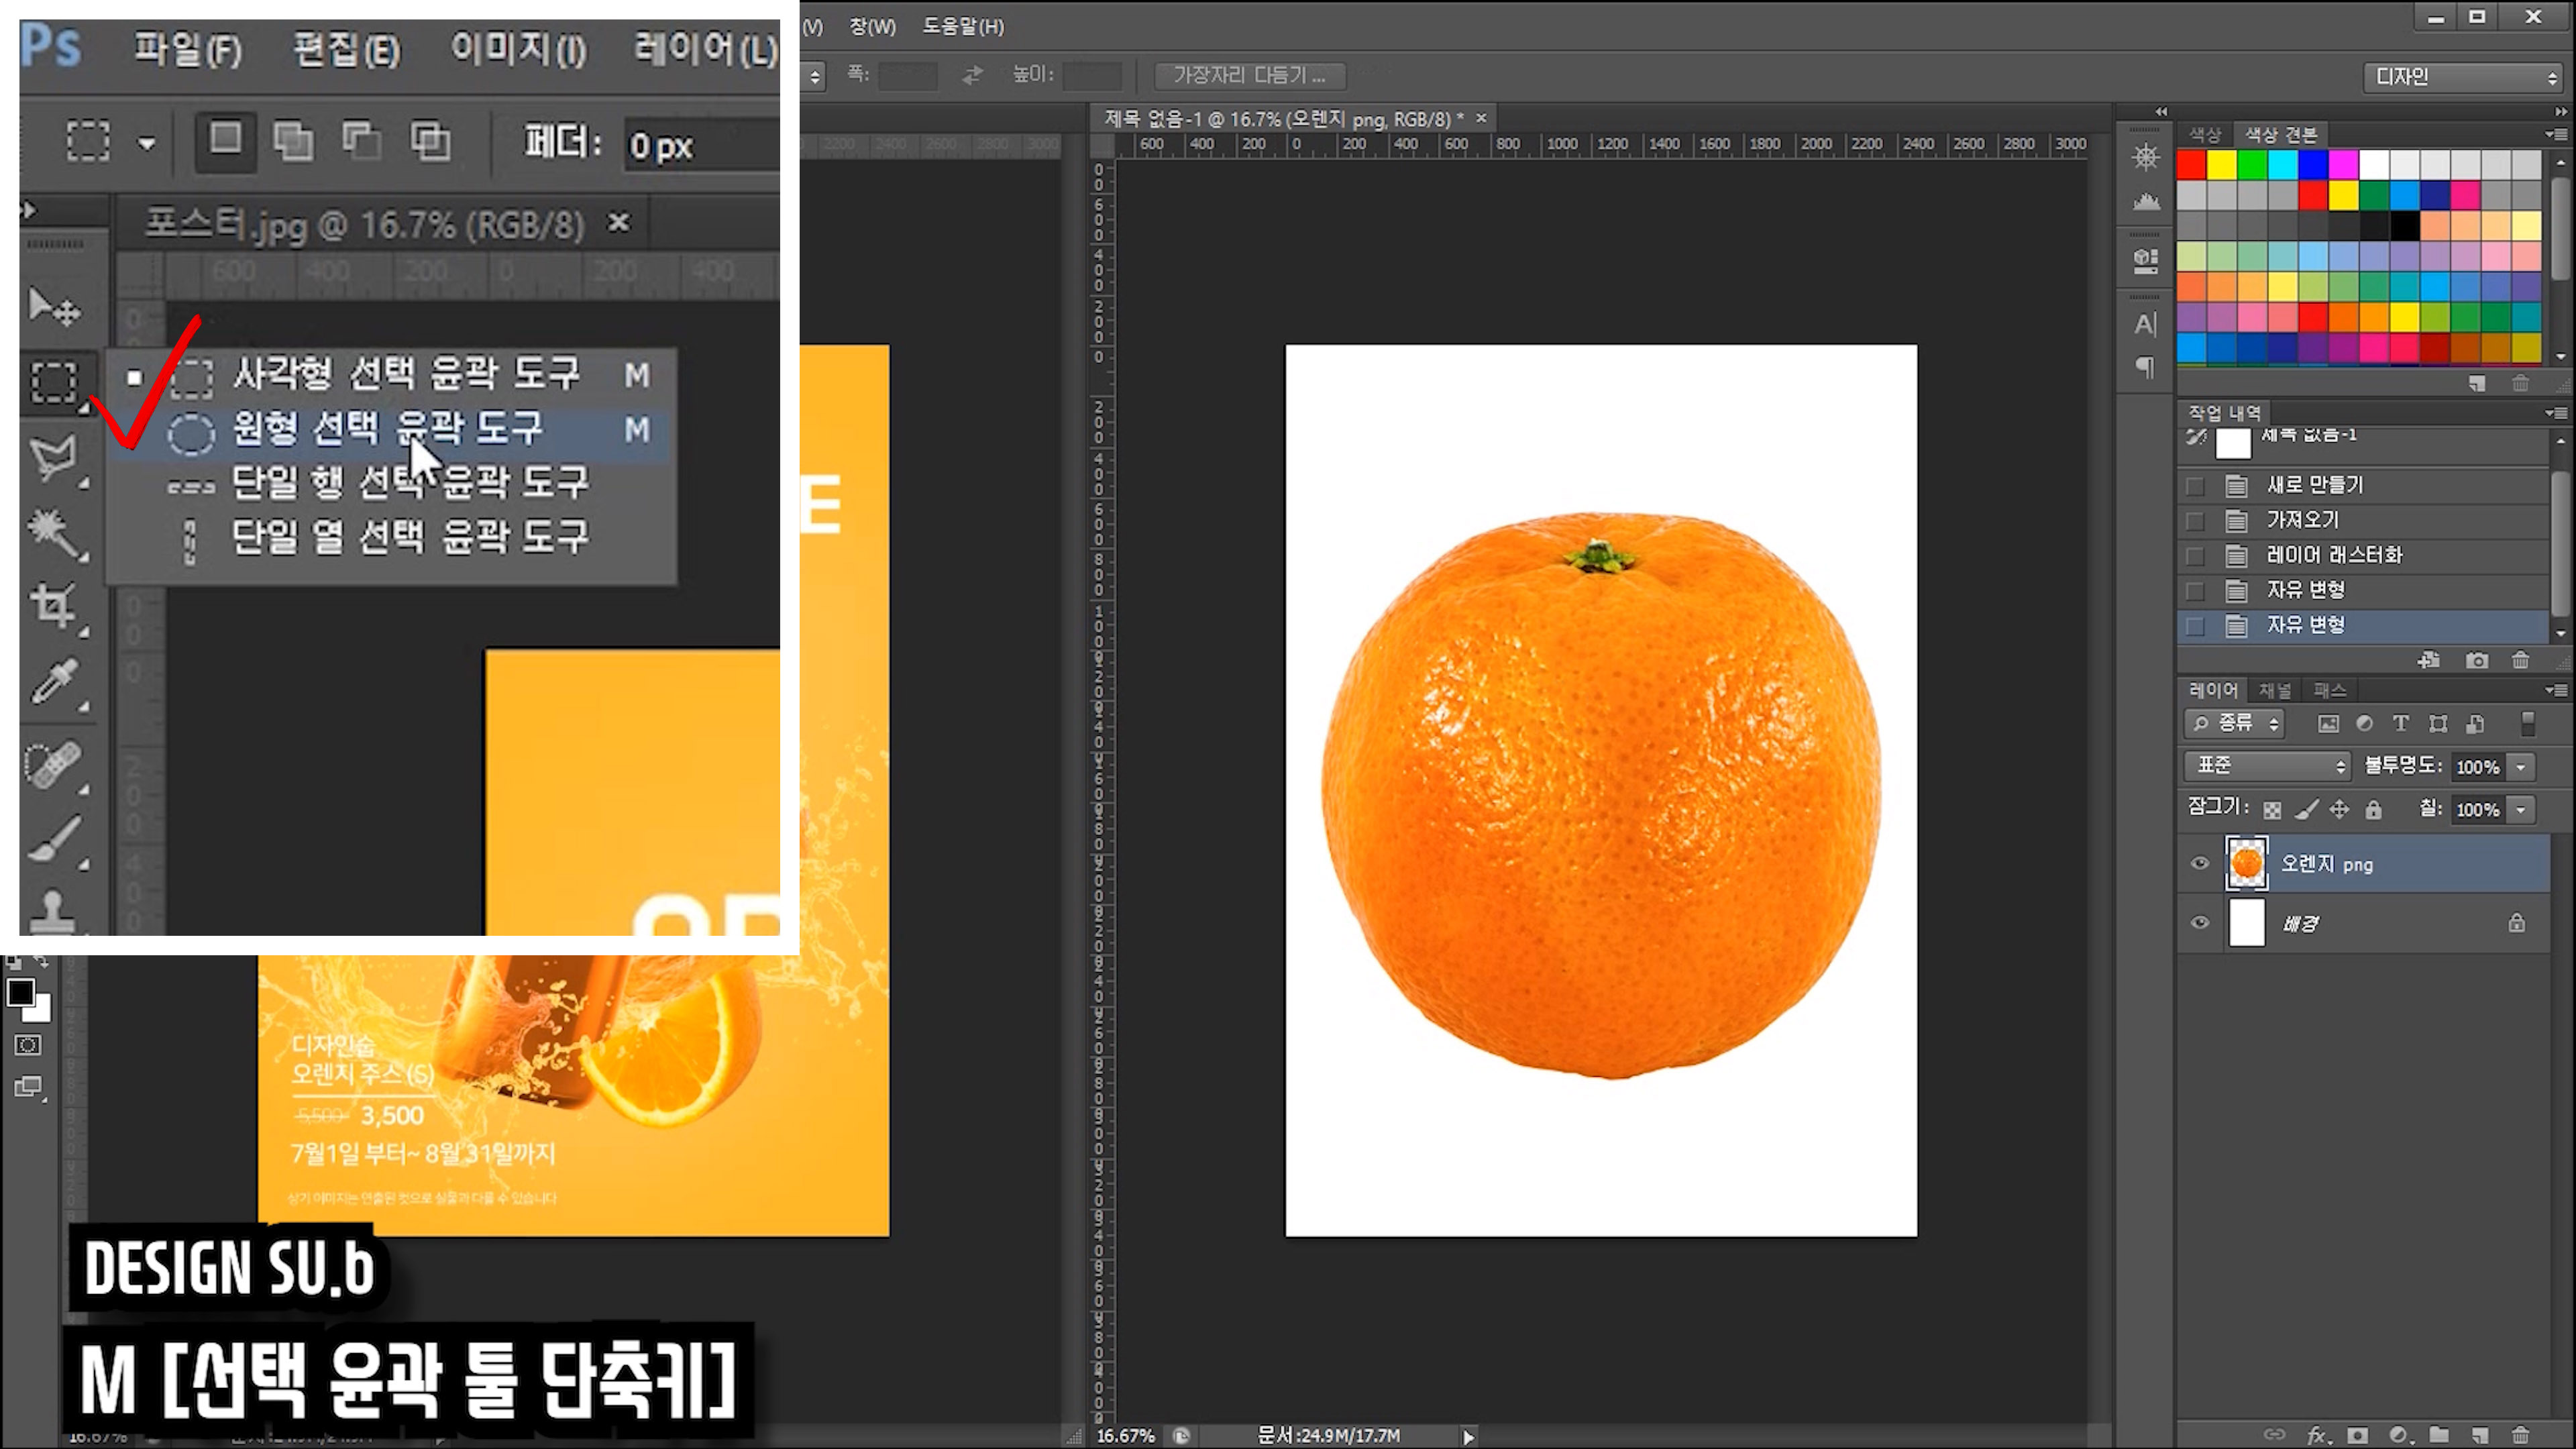Pick the red swatch in top-left corner
Screen dimensions: 2576x1449
2191,164
